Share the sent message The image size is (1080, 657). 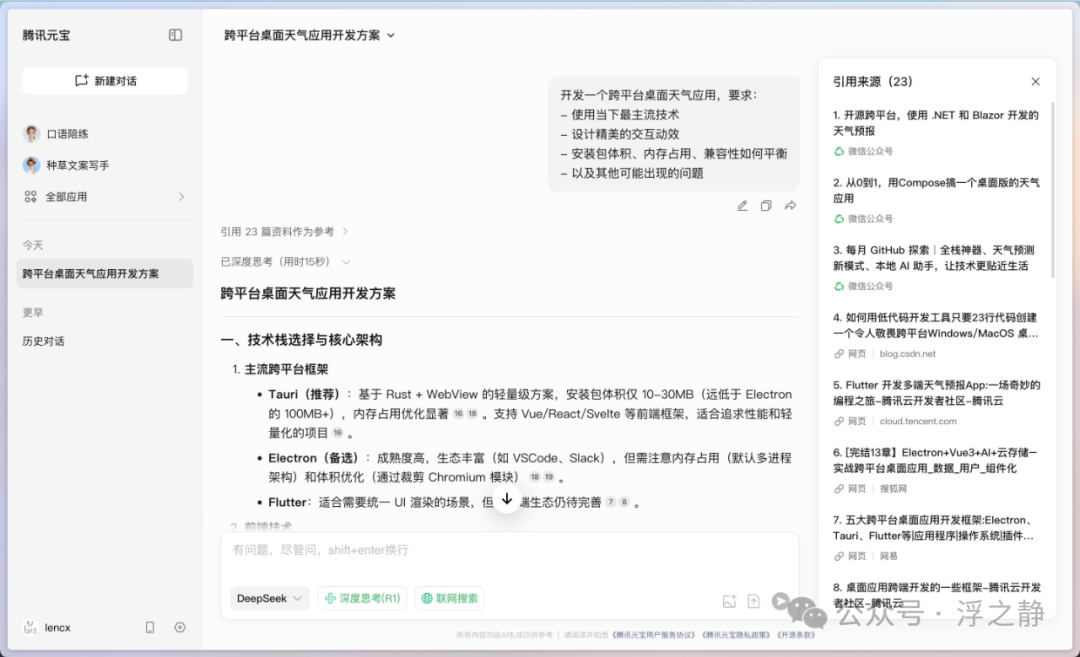tap(791, 205)
